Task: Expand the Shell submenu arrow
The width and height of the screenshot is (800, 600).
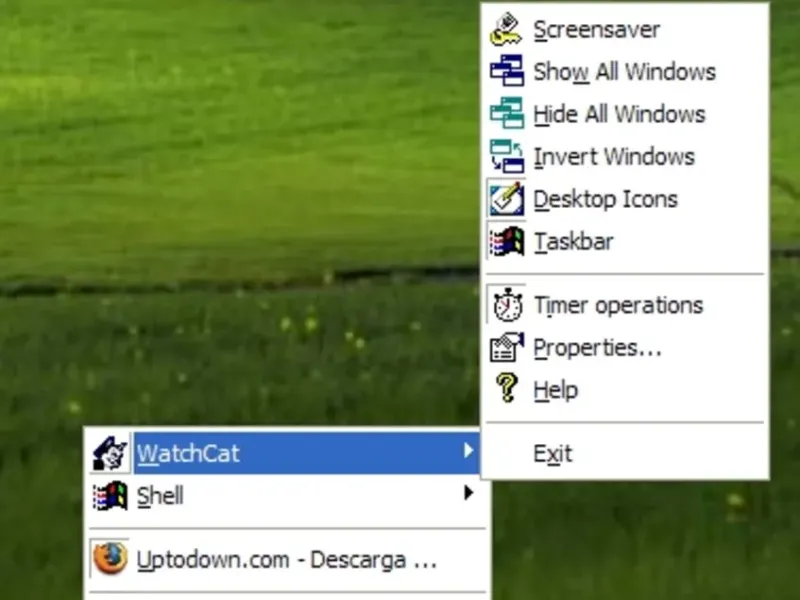Action: [468, 492]
